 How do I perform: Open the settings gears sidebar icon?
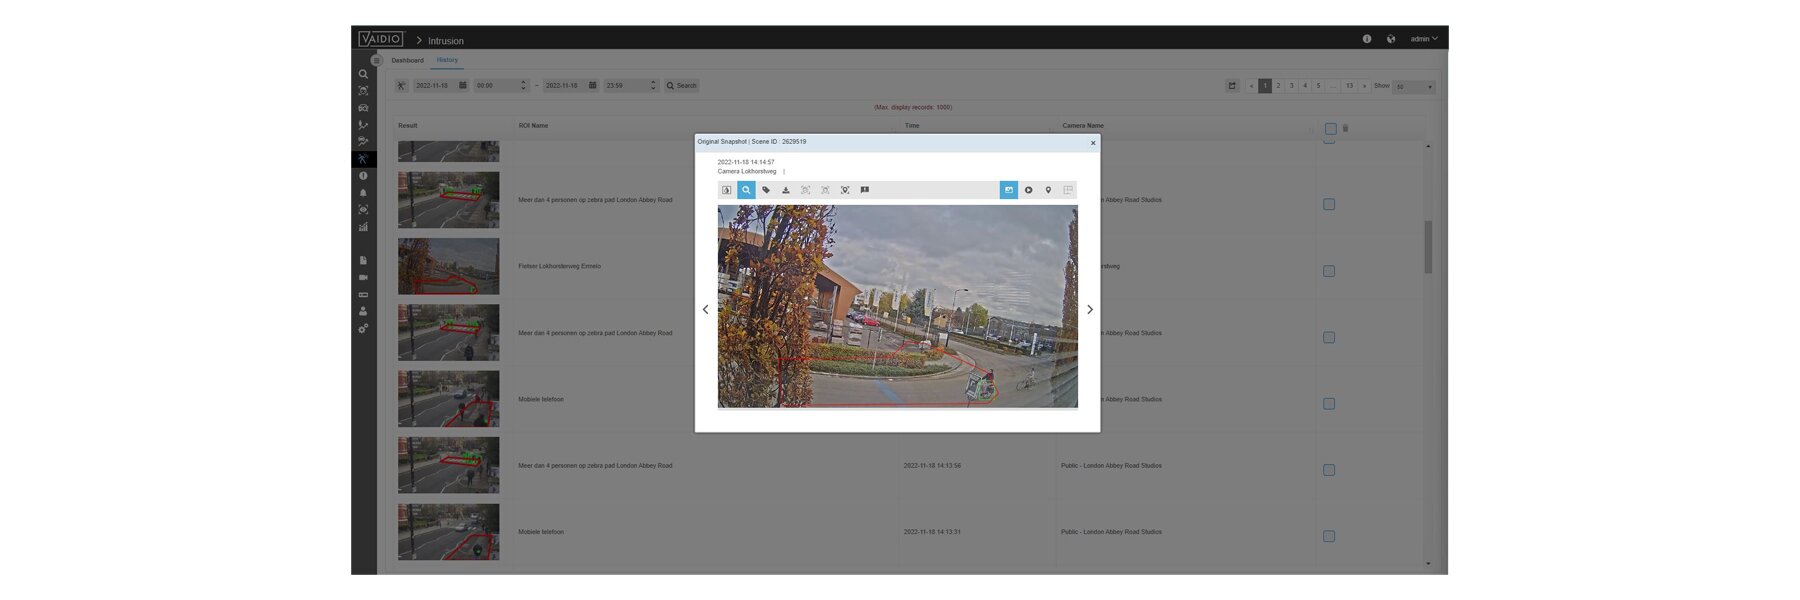tap(363, 328)
